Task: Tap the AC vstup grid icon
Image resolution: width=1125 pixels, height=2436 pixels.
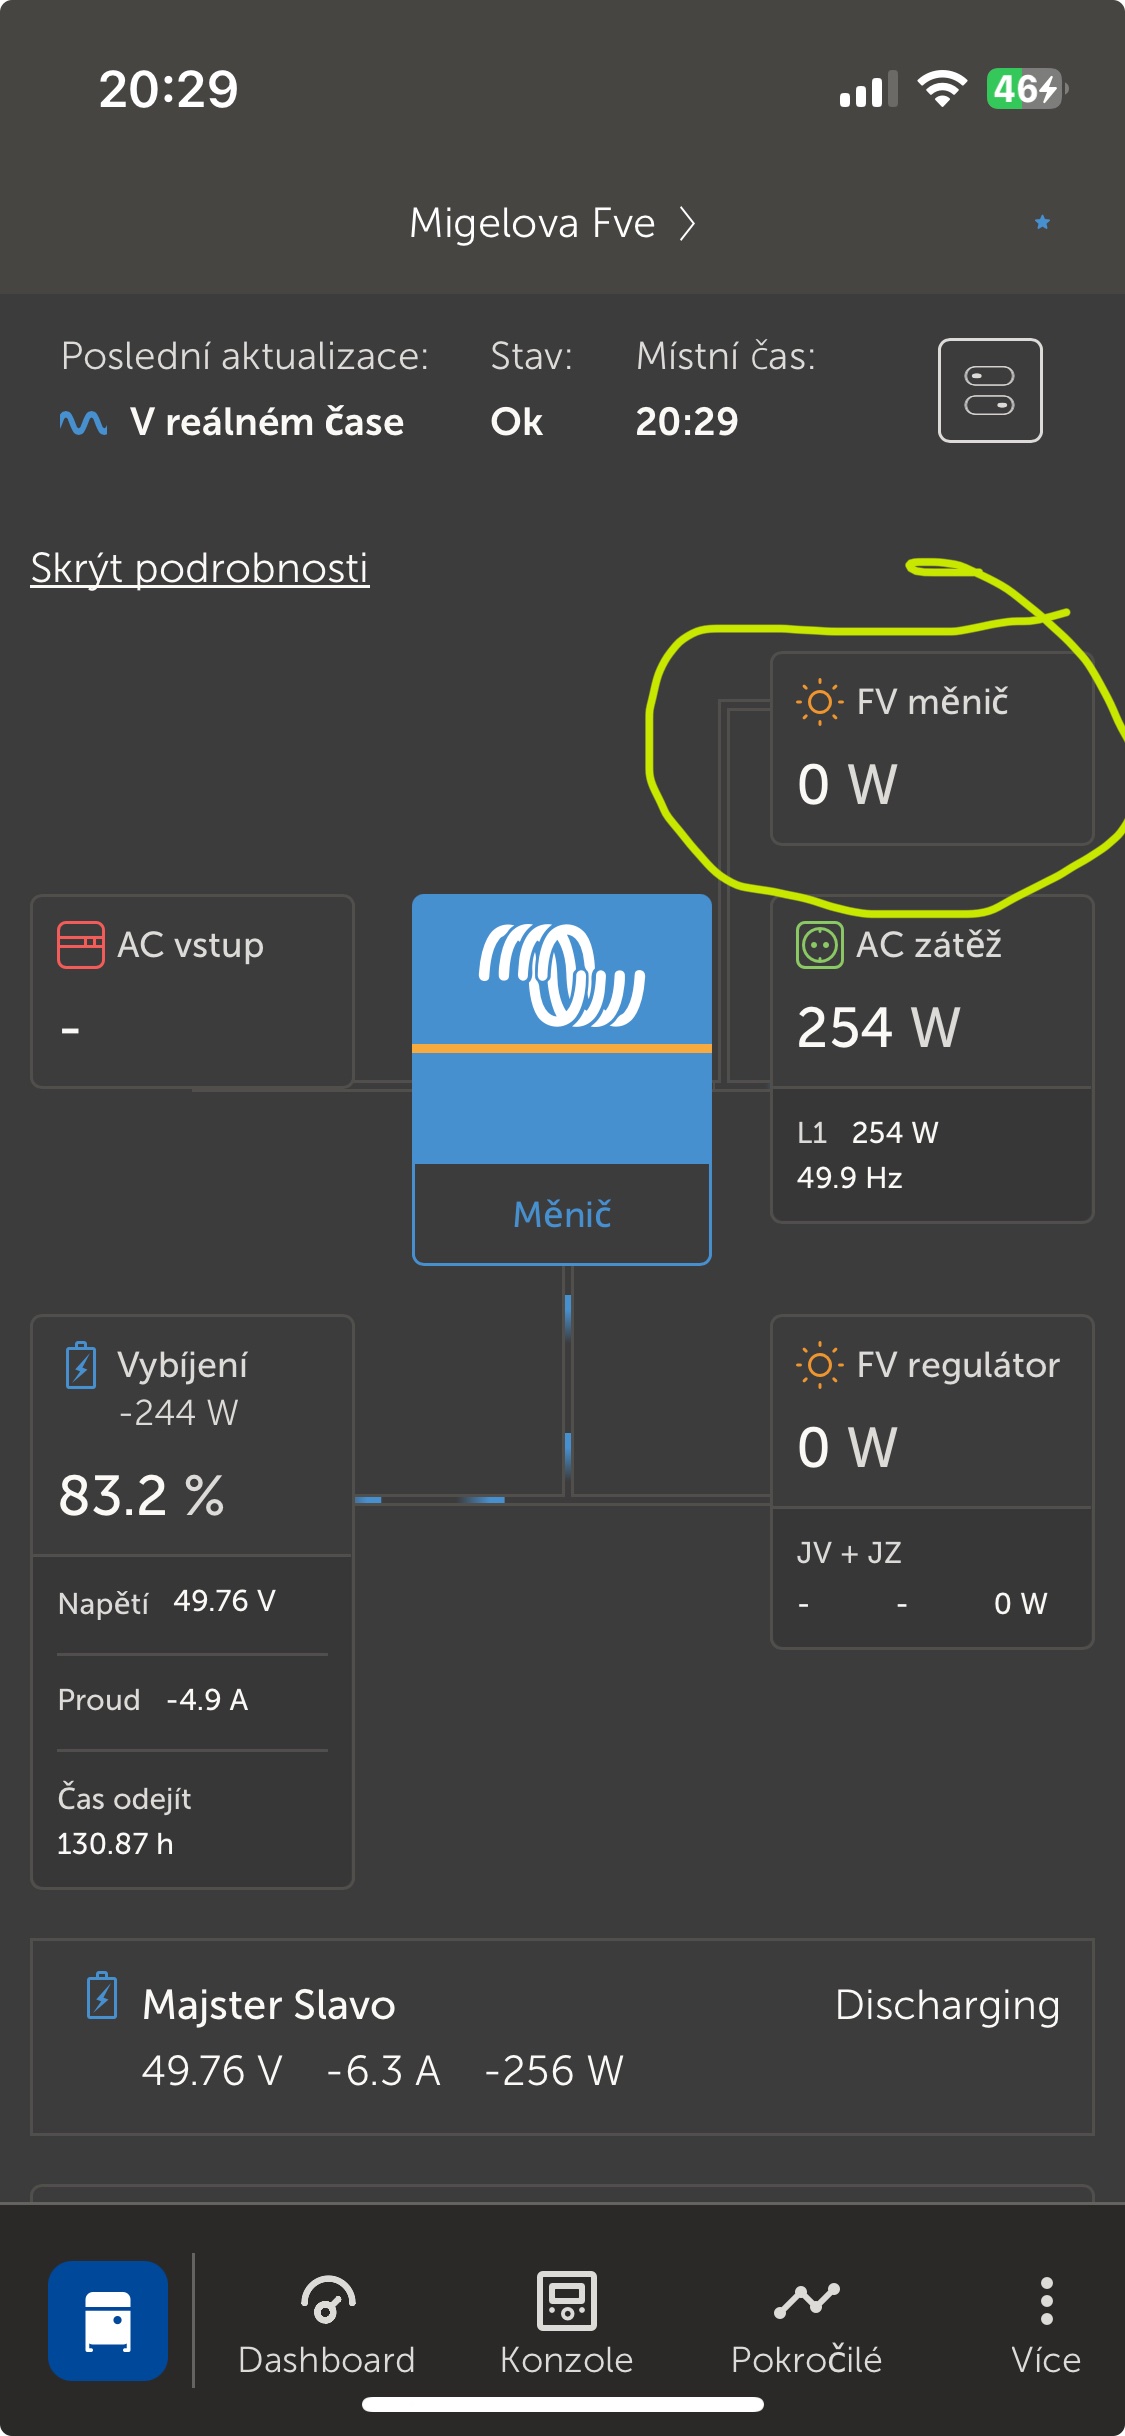Action: pos(81,945)
